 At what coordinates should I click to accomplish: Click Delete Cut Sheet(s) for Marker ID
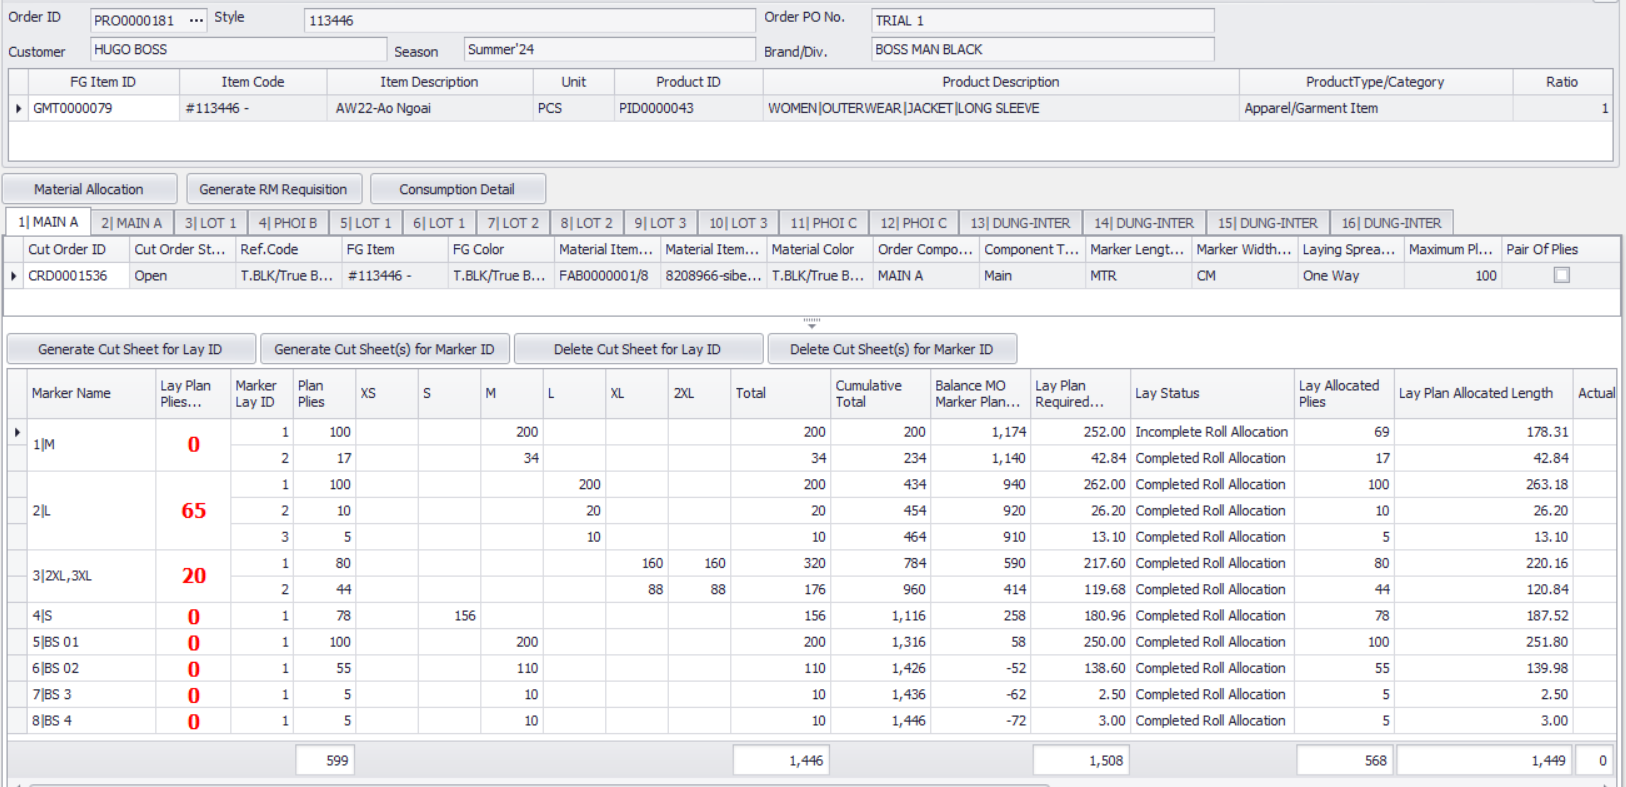pyautogui.click(x=891, y=349)
